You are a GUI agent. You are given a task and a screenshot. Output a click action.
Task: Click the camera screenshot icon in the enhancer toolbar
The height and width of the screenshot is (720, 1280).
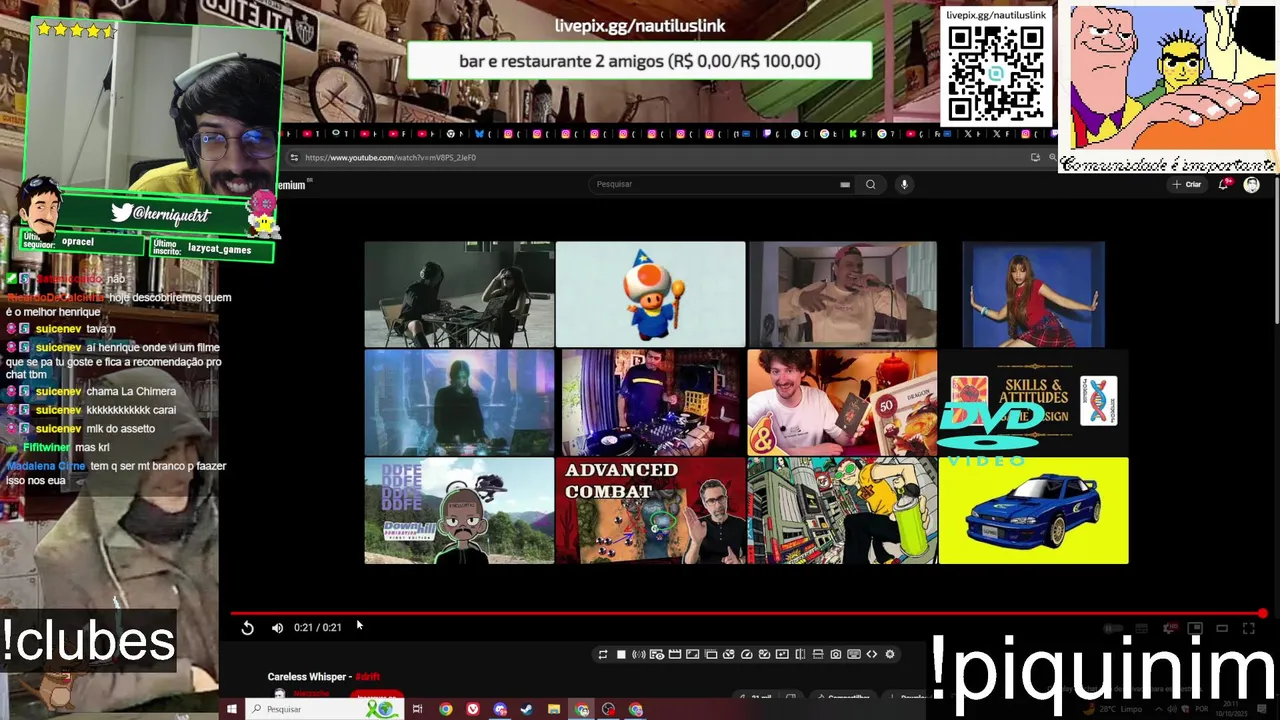point(836,654)
